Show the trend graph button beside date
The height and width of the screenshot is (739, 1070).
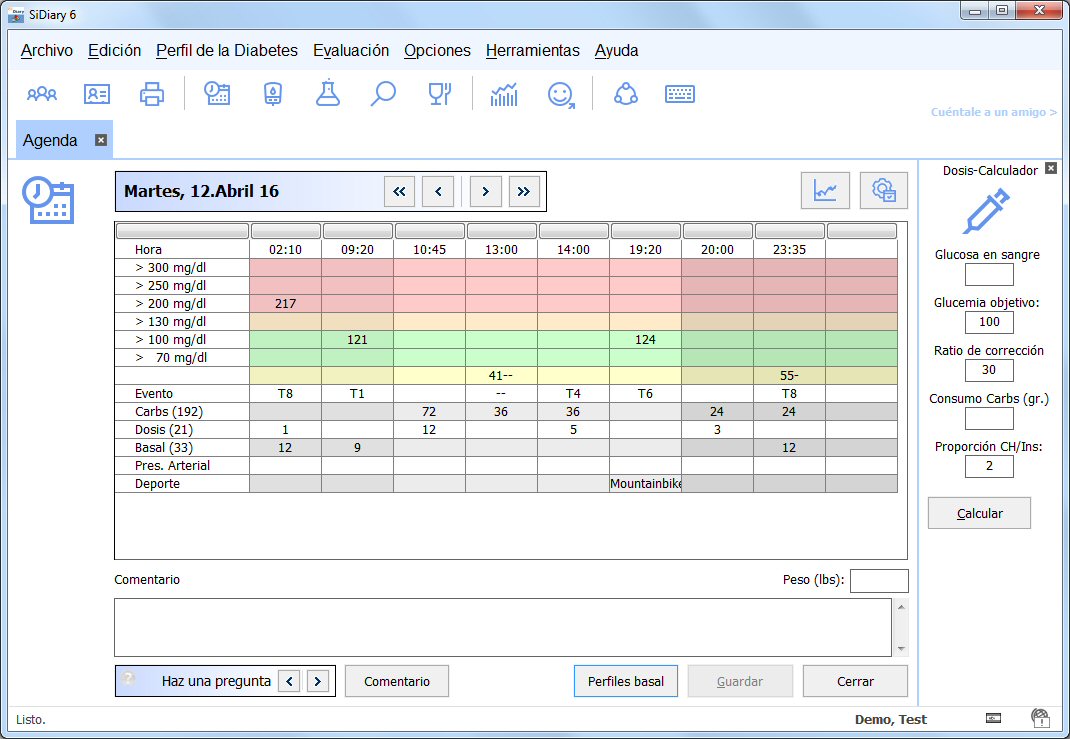click(x=825, y=190)
